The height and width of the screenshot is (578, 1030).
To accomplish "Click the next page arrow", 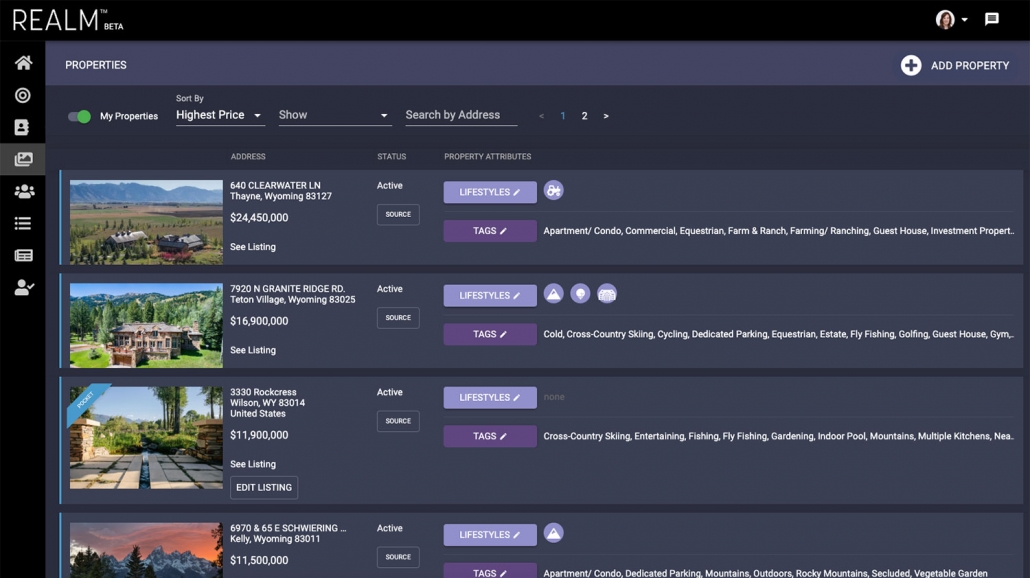I will click(606, 116).
